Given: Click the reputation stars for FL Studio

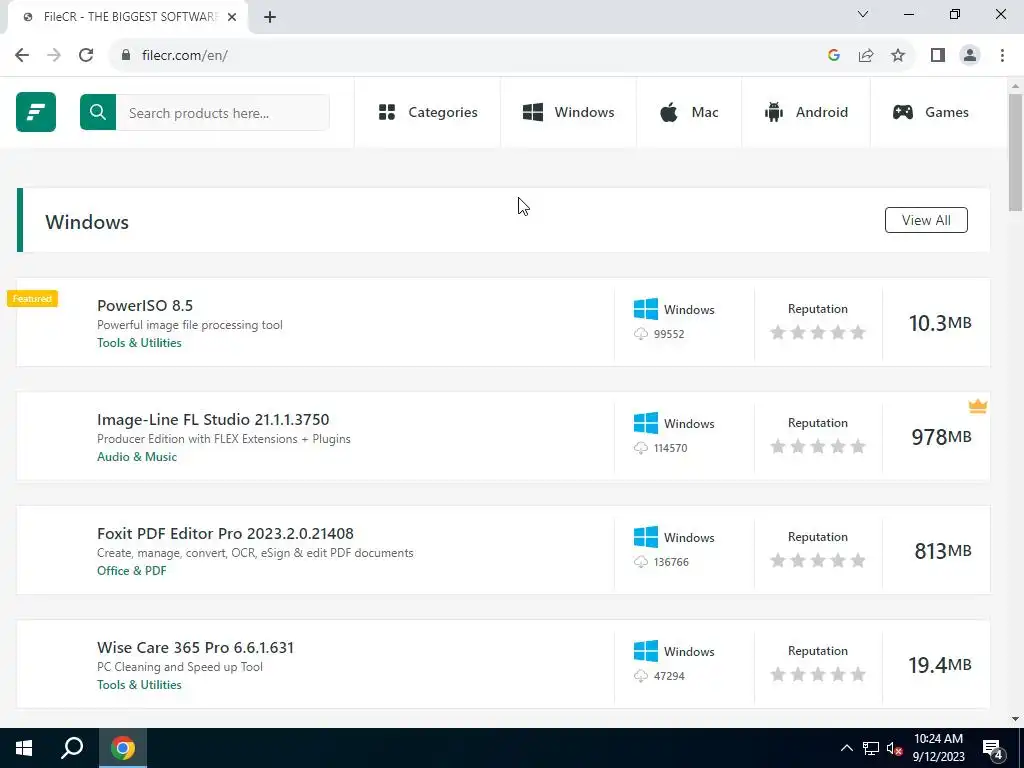Looking at the screenshot, I should (818, 447).
